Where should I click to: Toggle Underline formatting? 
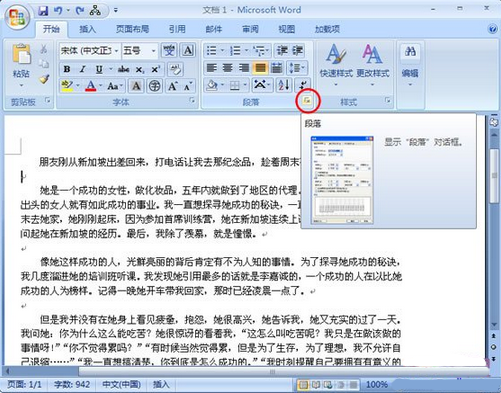tap(99, 69)
